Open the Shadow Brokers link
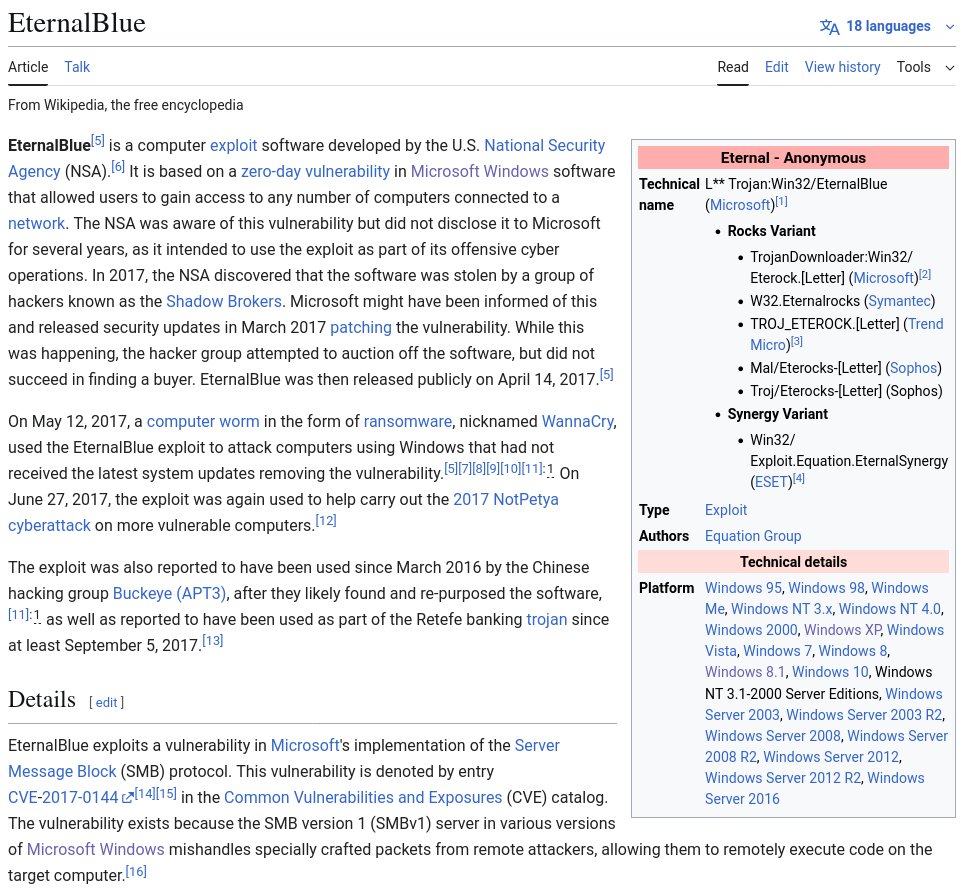Screen dimensions: 961x890 224,301
